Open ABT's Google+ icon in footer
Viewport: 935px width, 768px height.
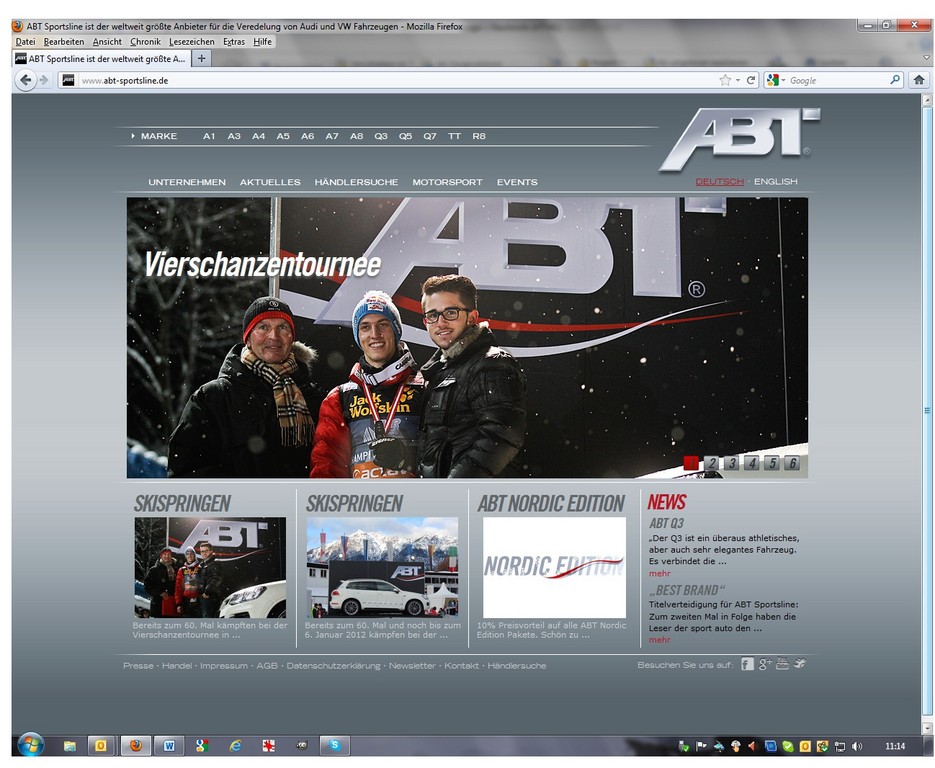coord(765,664)
